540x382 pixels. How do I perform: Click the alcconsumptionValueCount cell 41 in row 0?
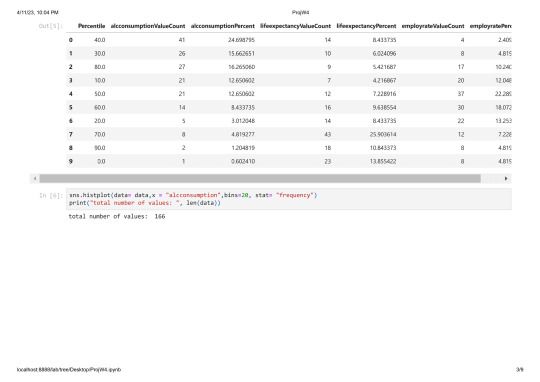(182, 40)
